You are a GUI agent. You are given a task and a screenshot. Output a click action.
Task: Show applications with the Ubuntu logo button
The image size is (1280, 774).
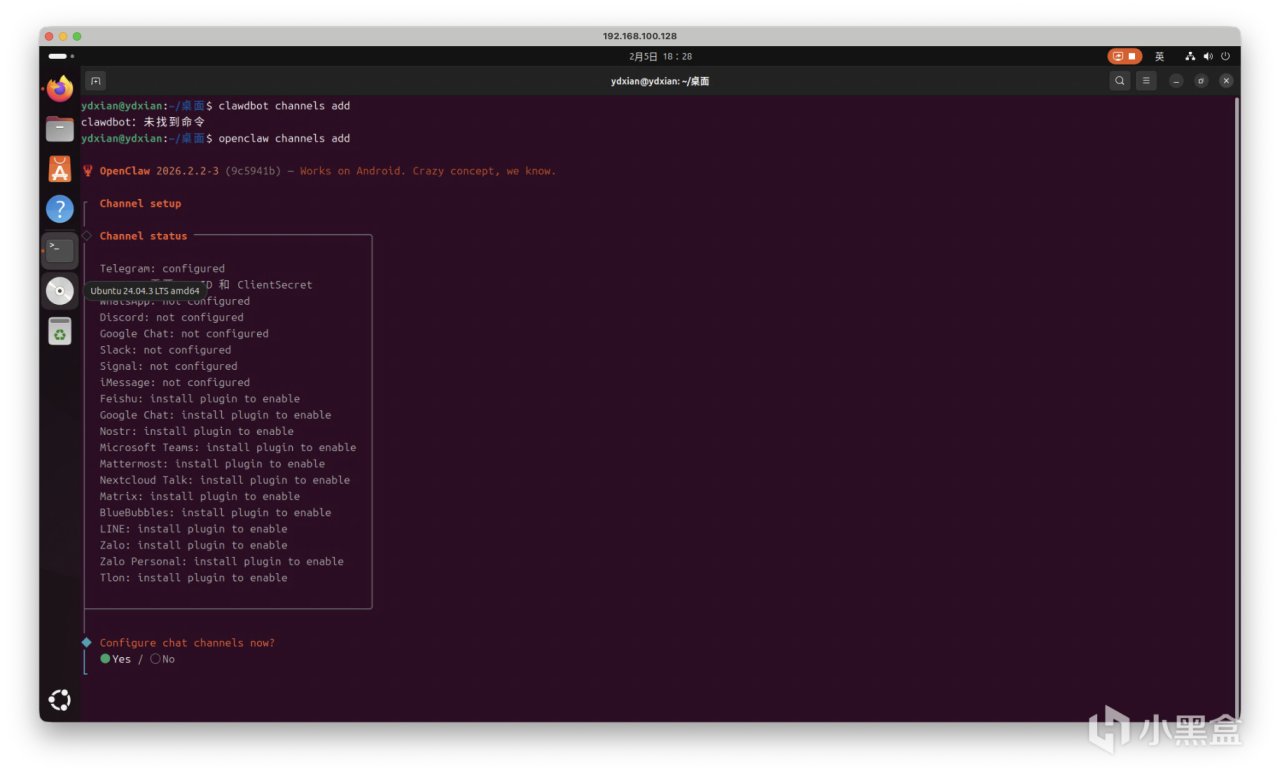click(x=60, y=700)
